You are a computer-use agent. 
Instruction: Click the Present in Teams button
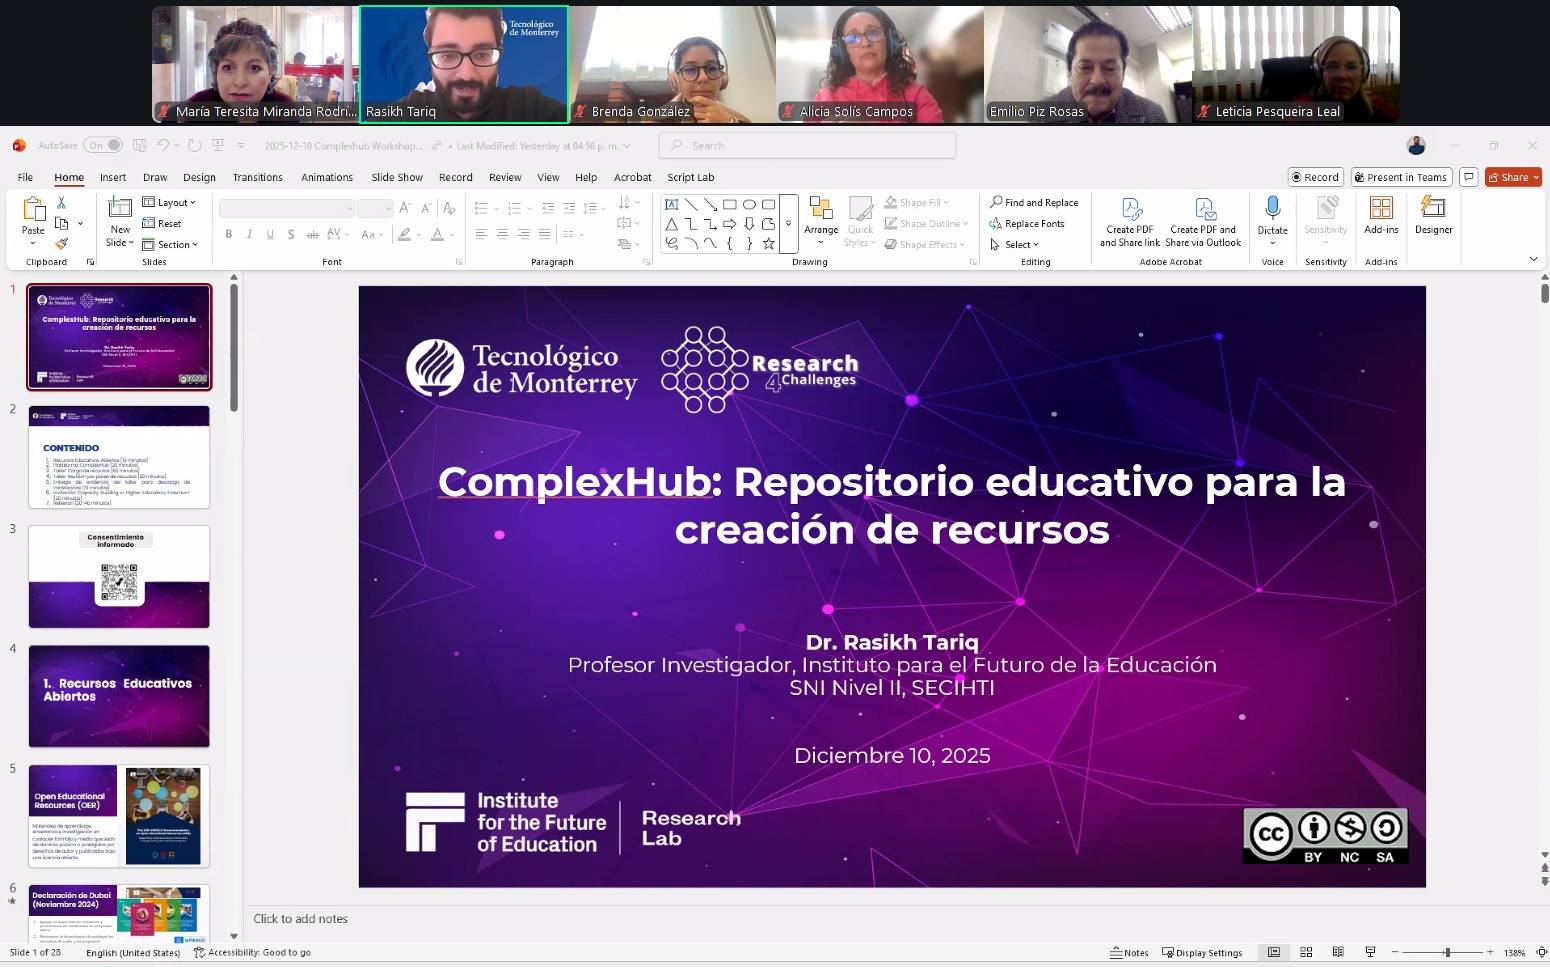click(1400, 177)
